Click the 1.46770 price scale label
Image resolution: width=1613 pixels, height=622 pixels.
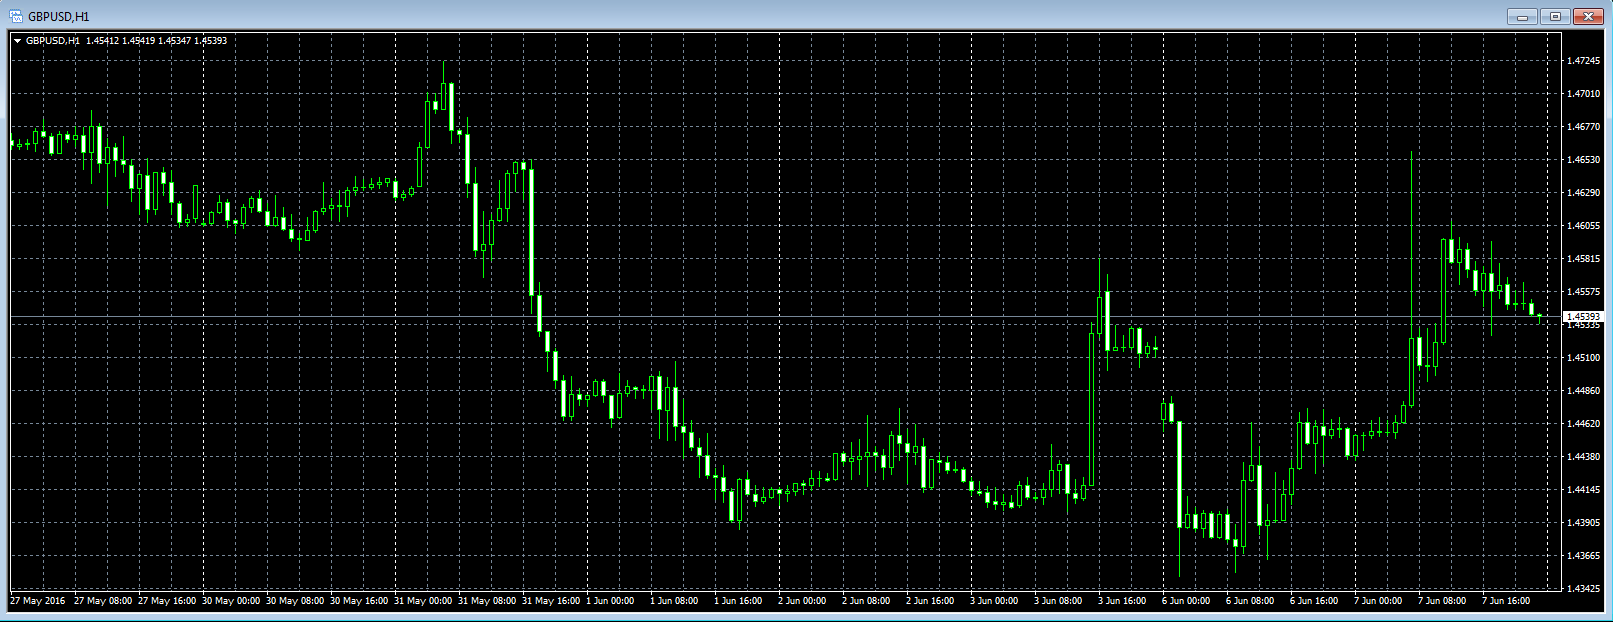[1584, 127]
